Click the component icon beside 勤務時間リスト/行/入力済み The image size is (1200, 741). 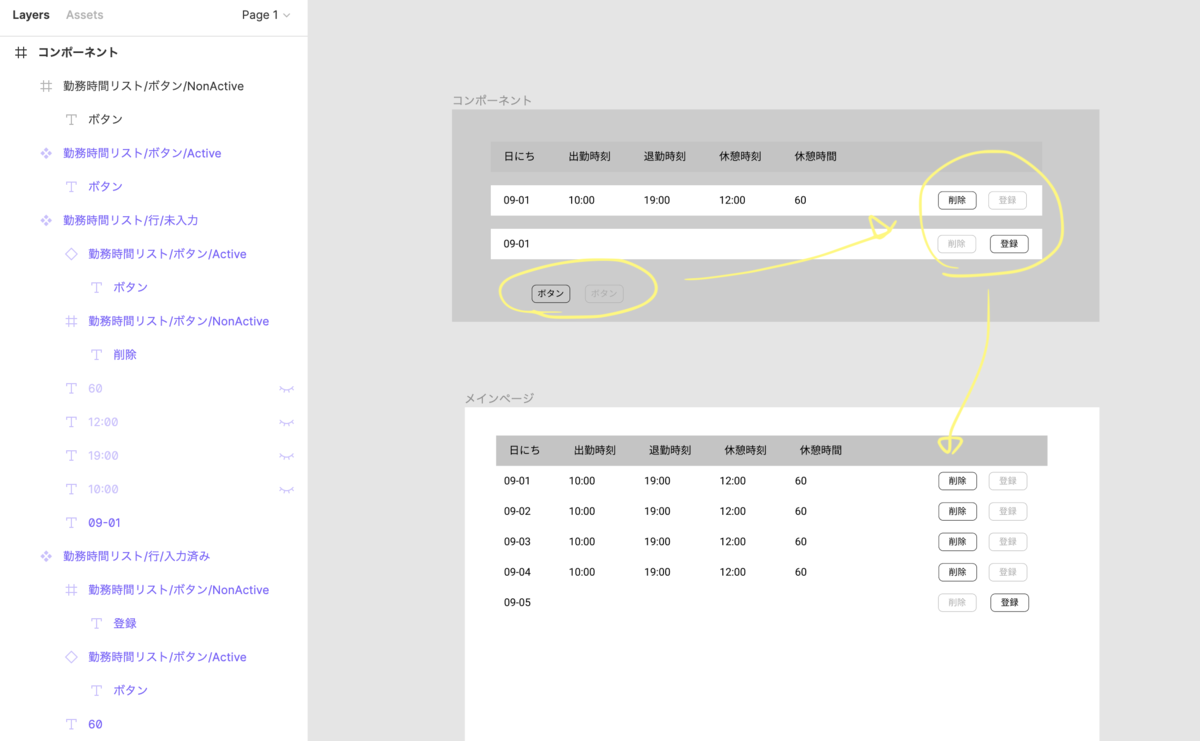[46, 556]
